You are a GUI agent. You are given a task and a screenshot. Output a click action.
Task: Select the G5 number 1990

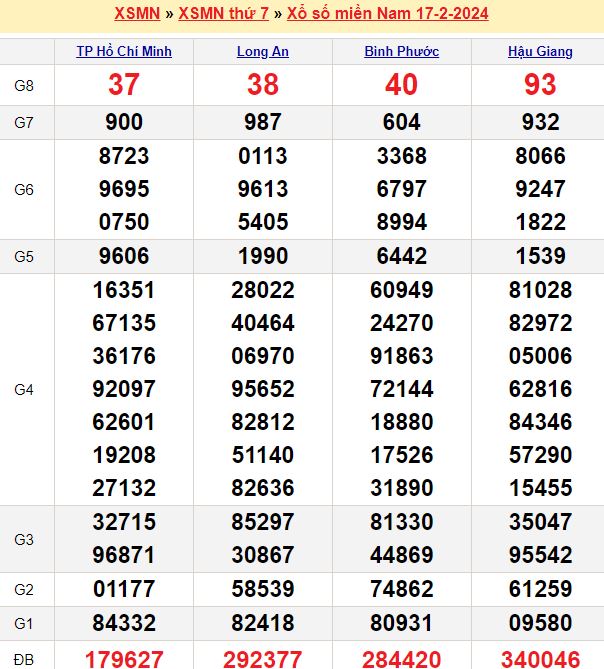click(263, 257)
